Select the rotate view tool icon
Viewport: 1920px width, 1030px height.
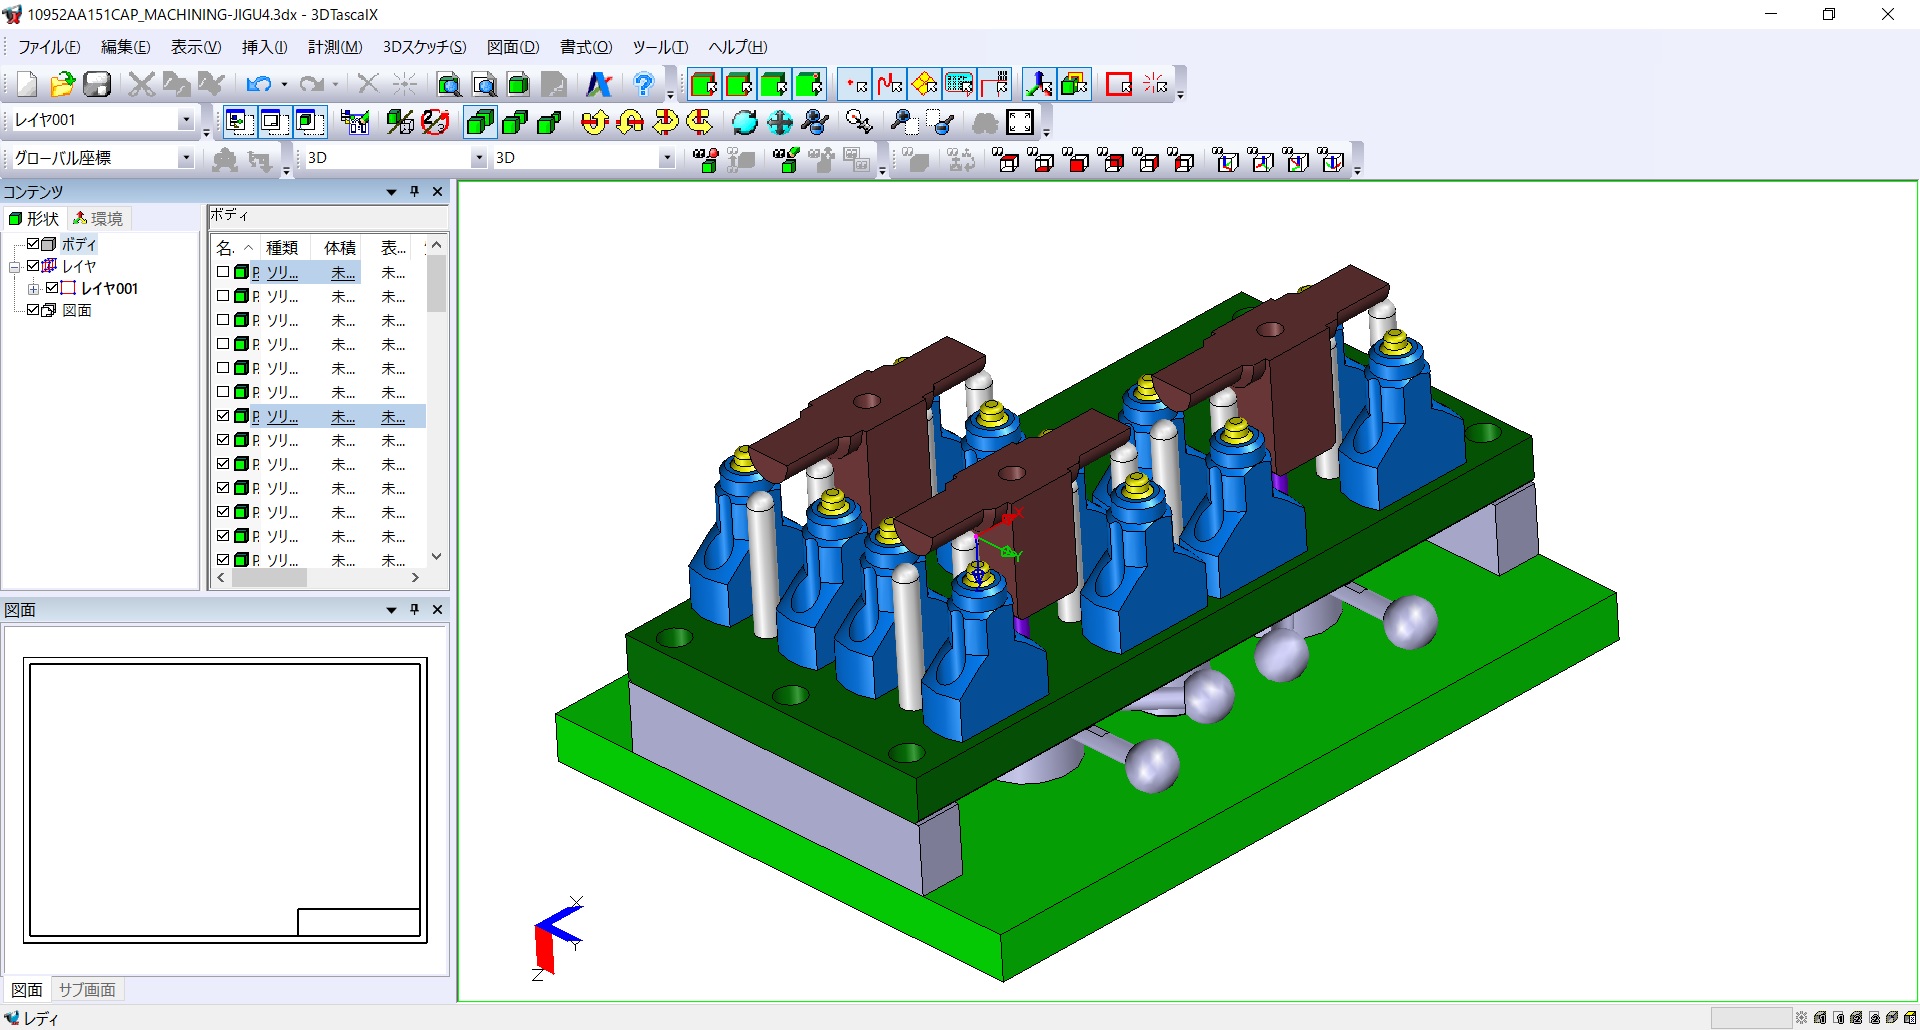(745, 123)
